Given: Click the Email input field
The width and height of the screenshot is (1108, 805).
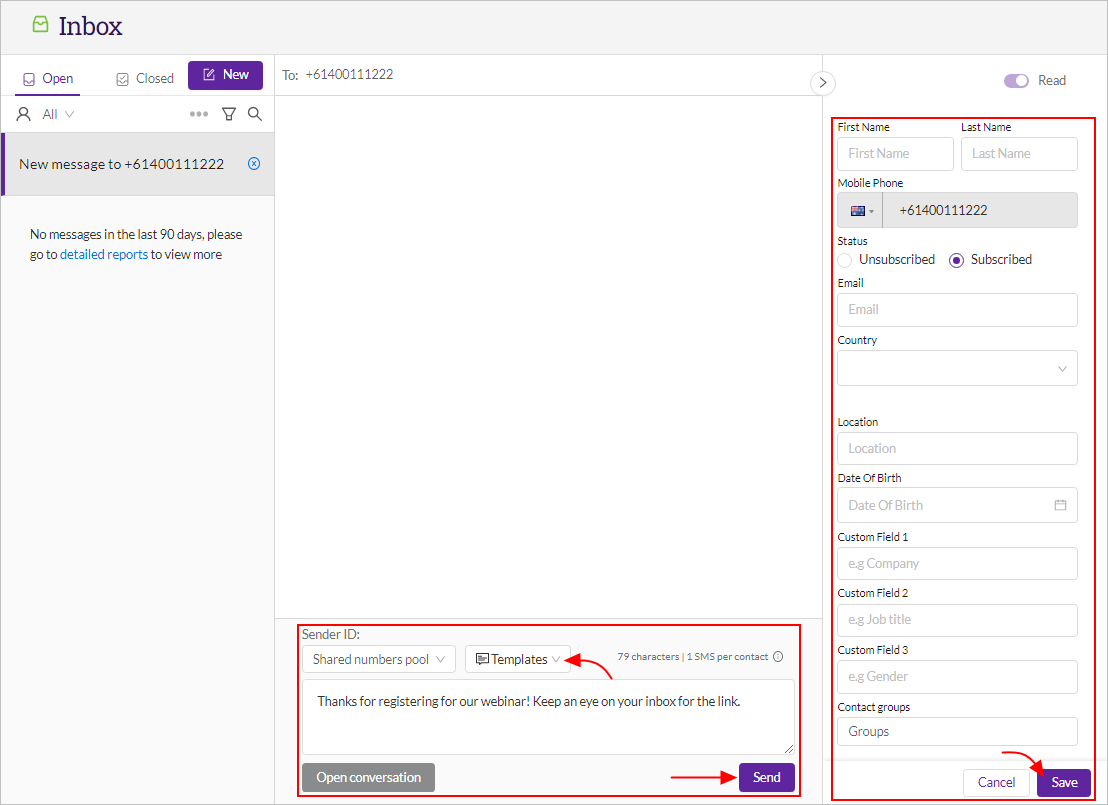Looking at the screenshot, I should click(956, 310).
